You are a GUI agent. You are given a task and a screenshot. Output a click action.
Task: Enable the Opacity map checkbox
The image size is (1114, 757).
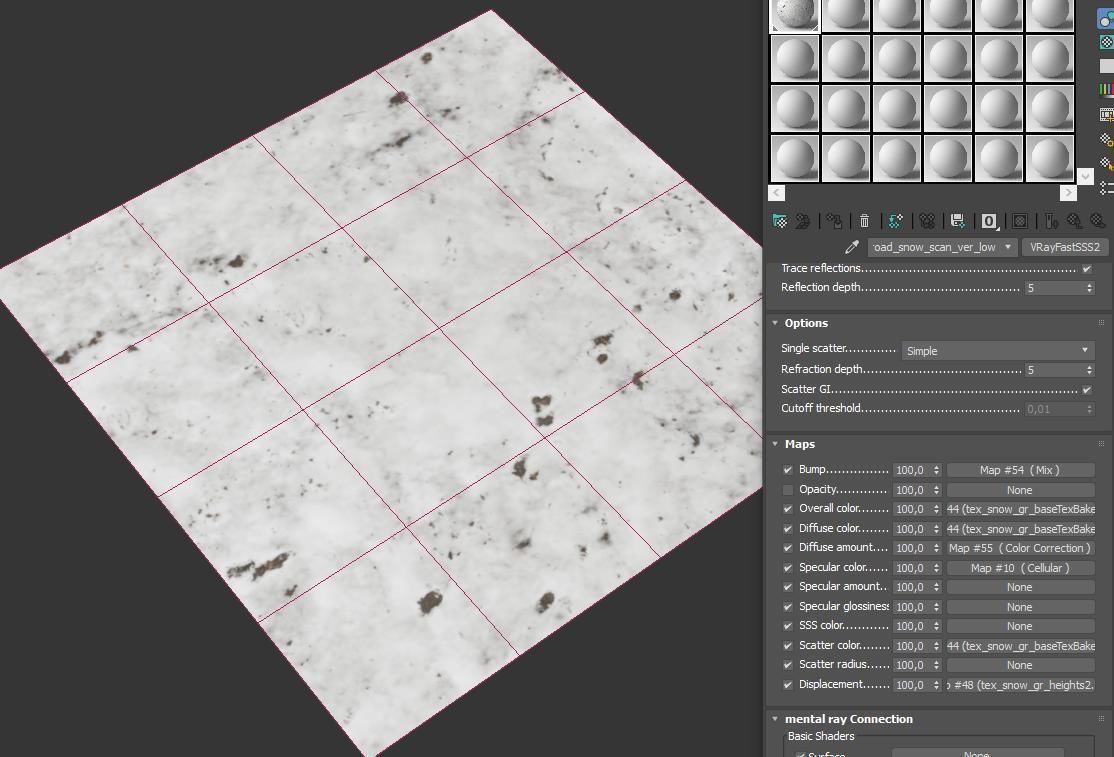tap(787, 490)
